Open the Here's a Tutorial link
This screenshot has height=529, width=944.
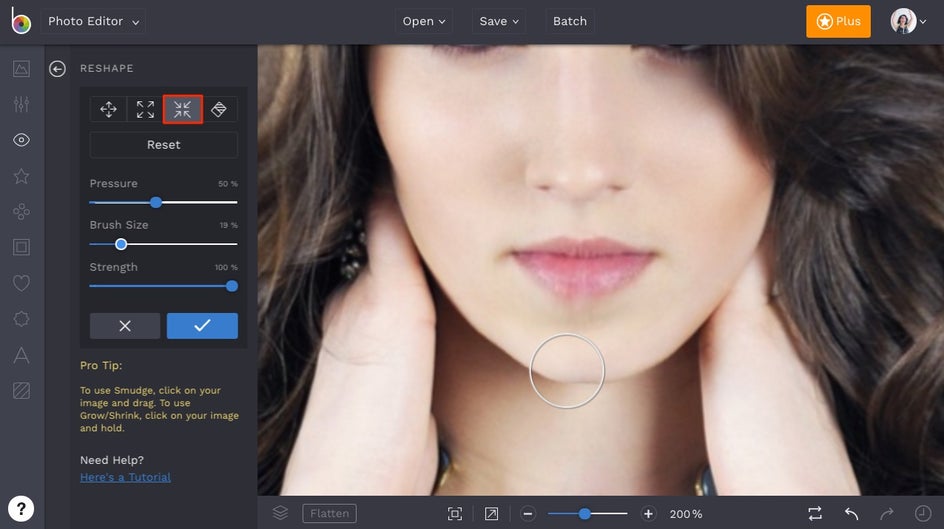tap(125, 477)
